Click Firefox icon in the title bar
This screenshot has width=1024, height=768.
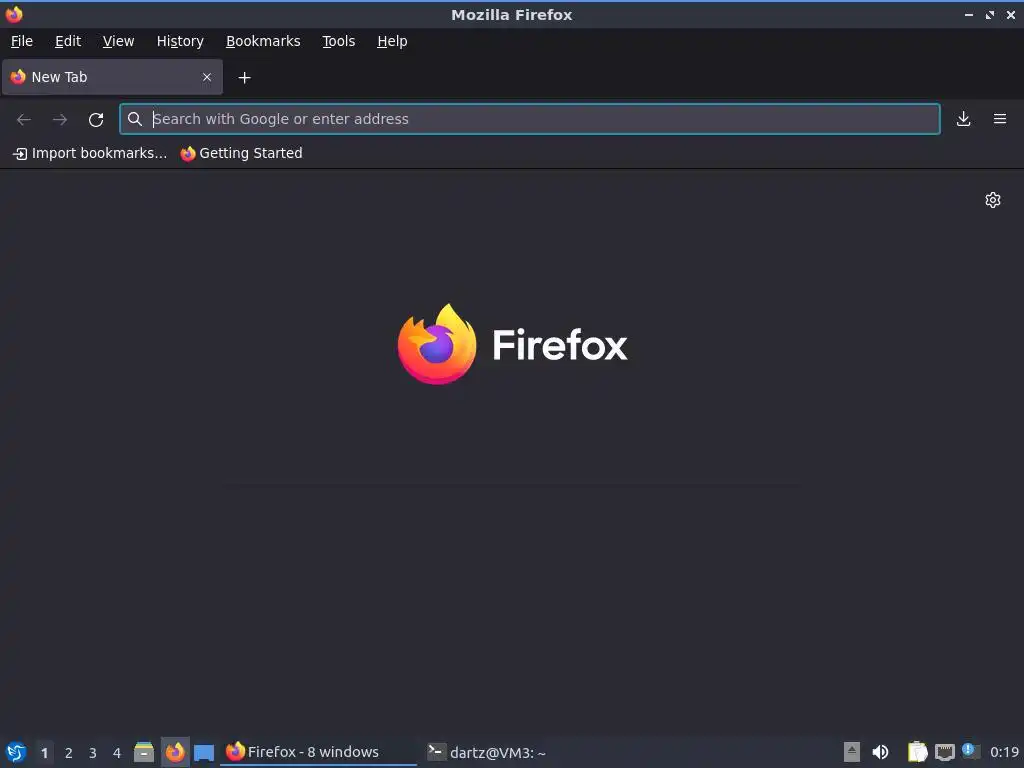[x=14, y=14]
